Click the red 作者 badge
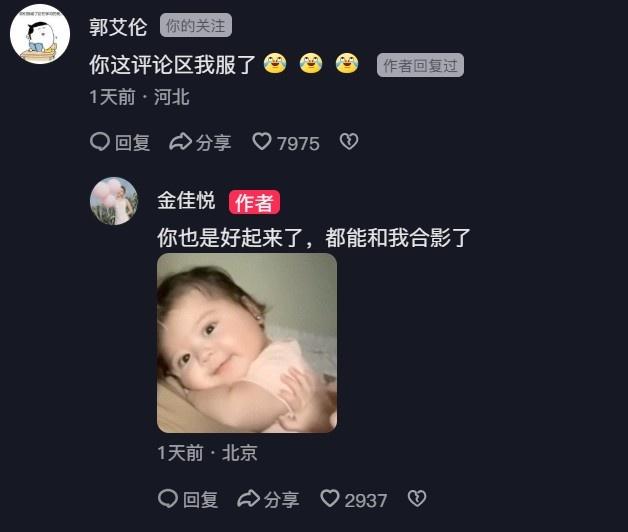The image size is (628, 532). pyautogui.click(x=254, y=202)
